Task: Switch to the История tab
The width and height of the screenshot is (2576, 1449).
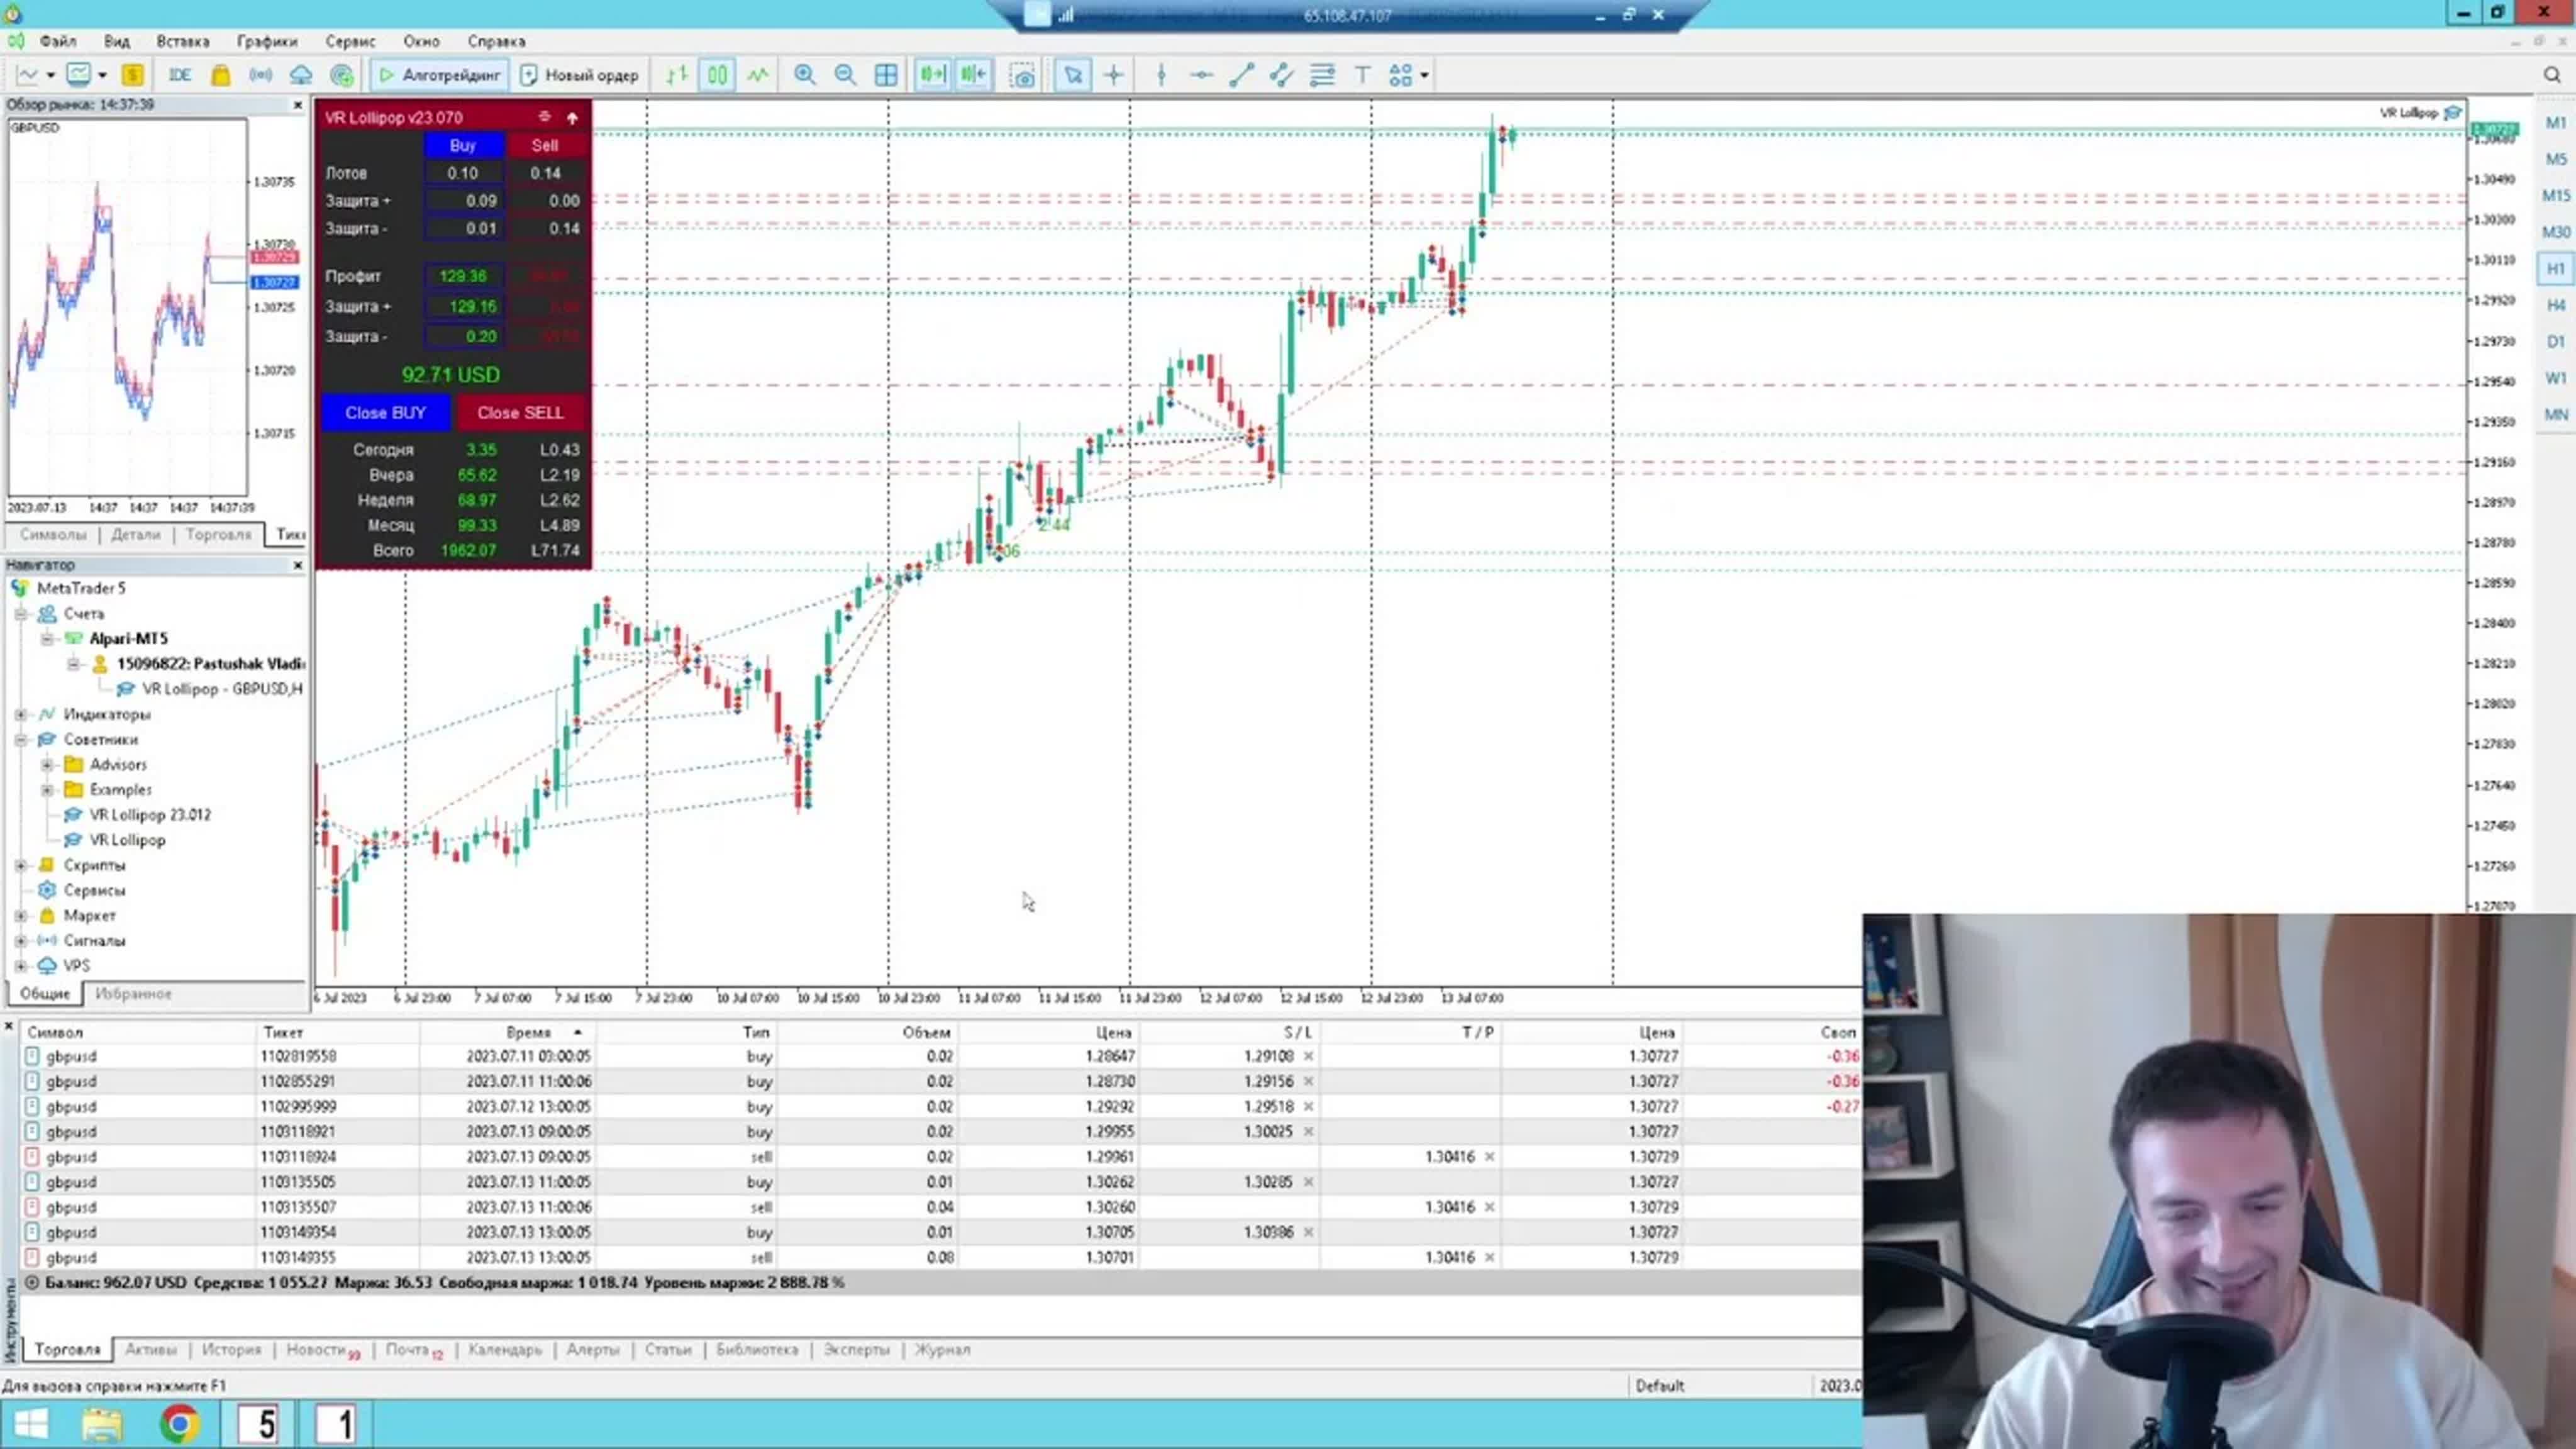Action: tap(231, 1349)
